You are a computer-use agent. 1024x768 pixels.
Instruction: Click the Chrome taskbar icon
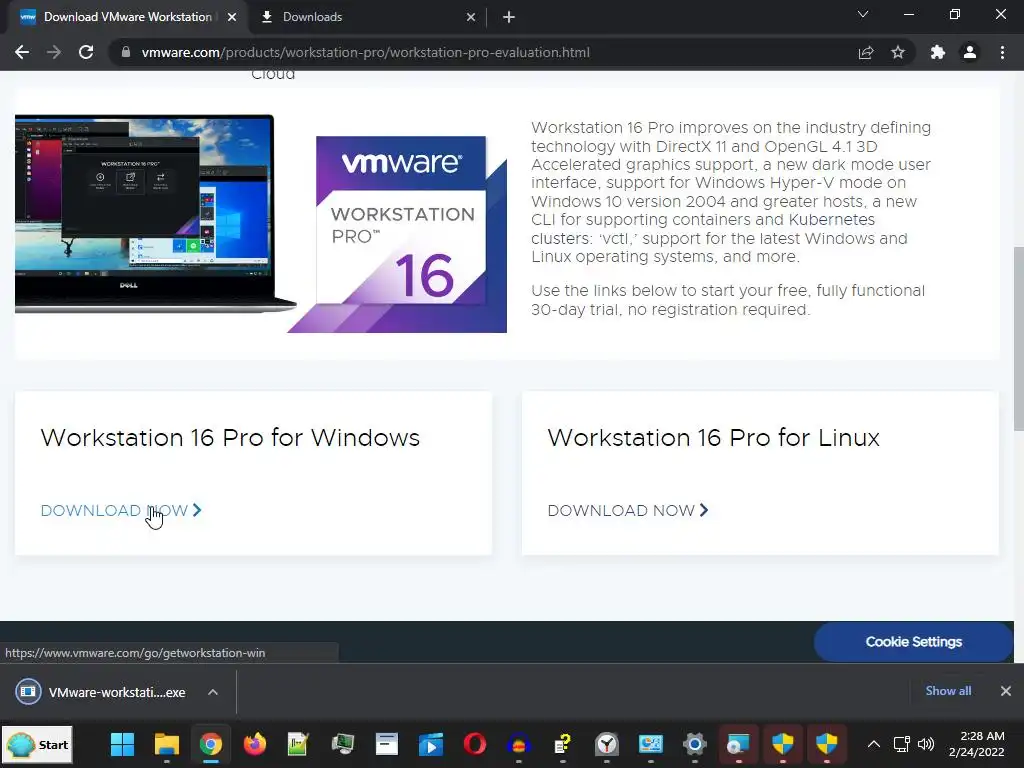(x=210, y=744)
